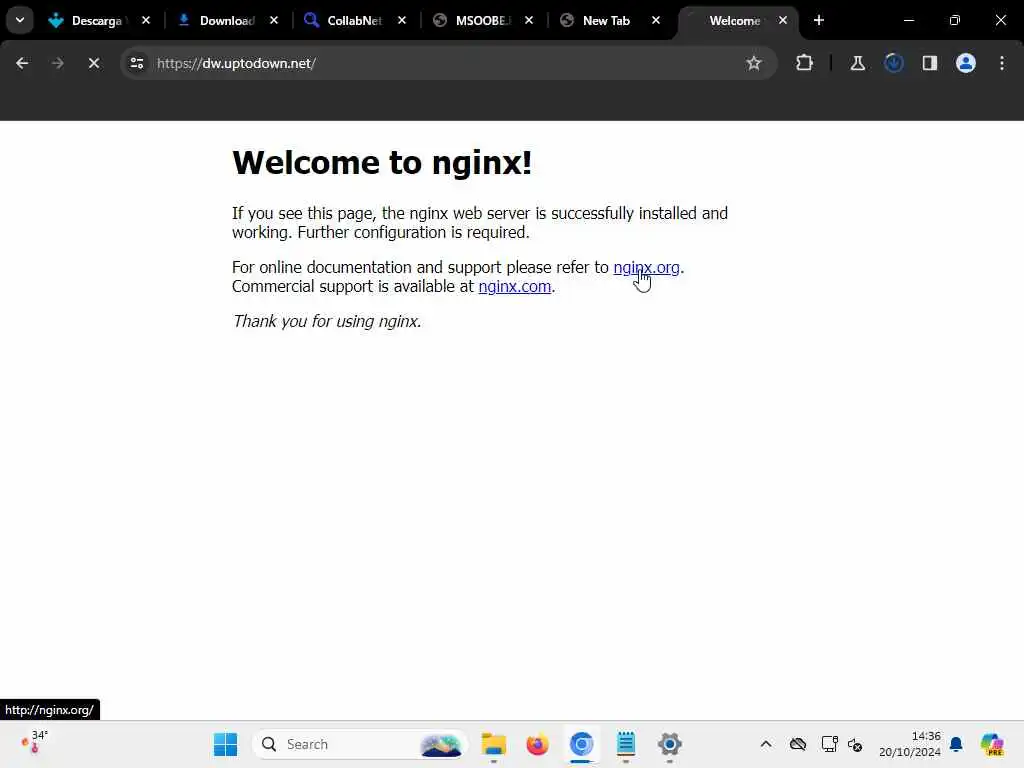
Task: Switch to the MSOOBE tab
Action: pyautogui.click(x=482, y=20)
